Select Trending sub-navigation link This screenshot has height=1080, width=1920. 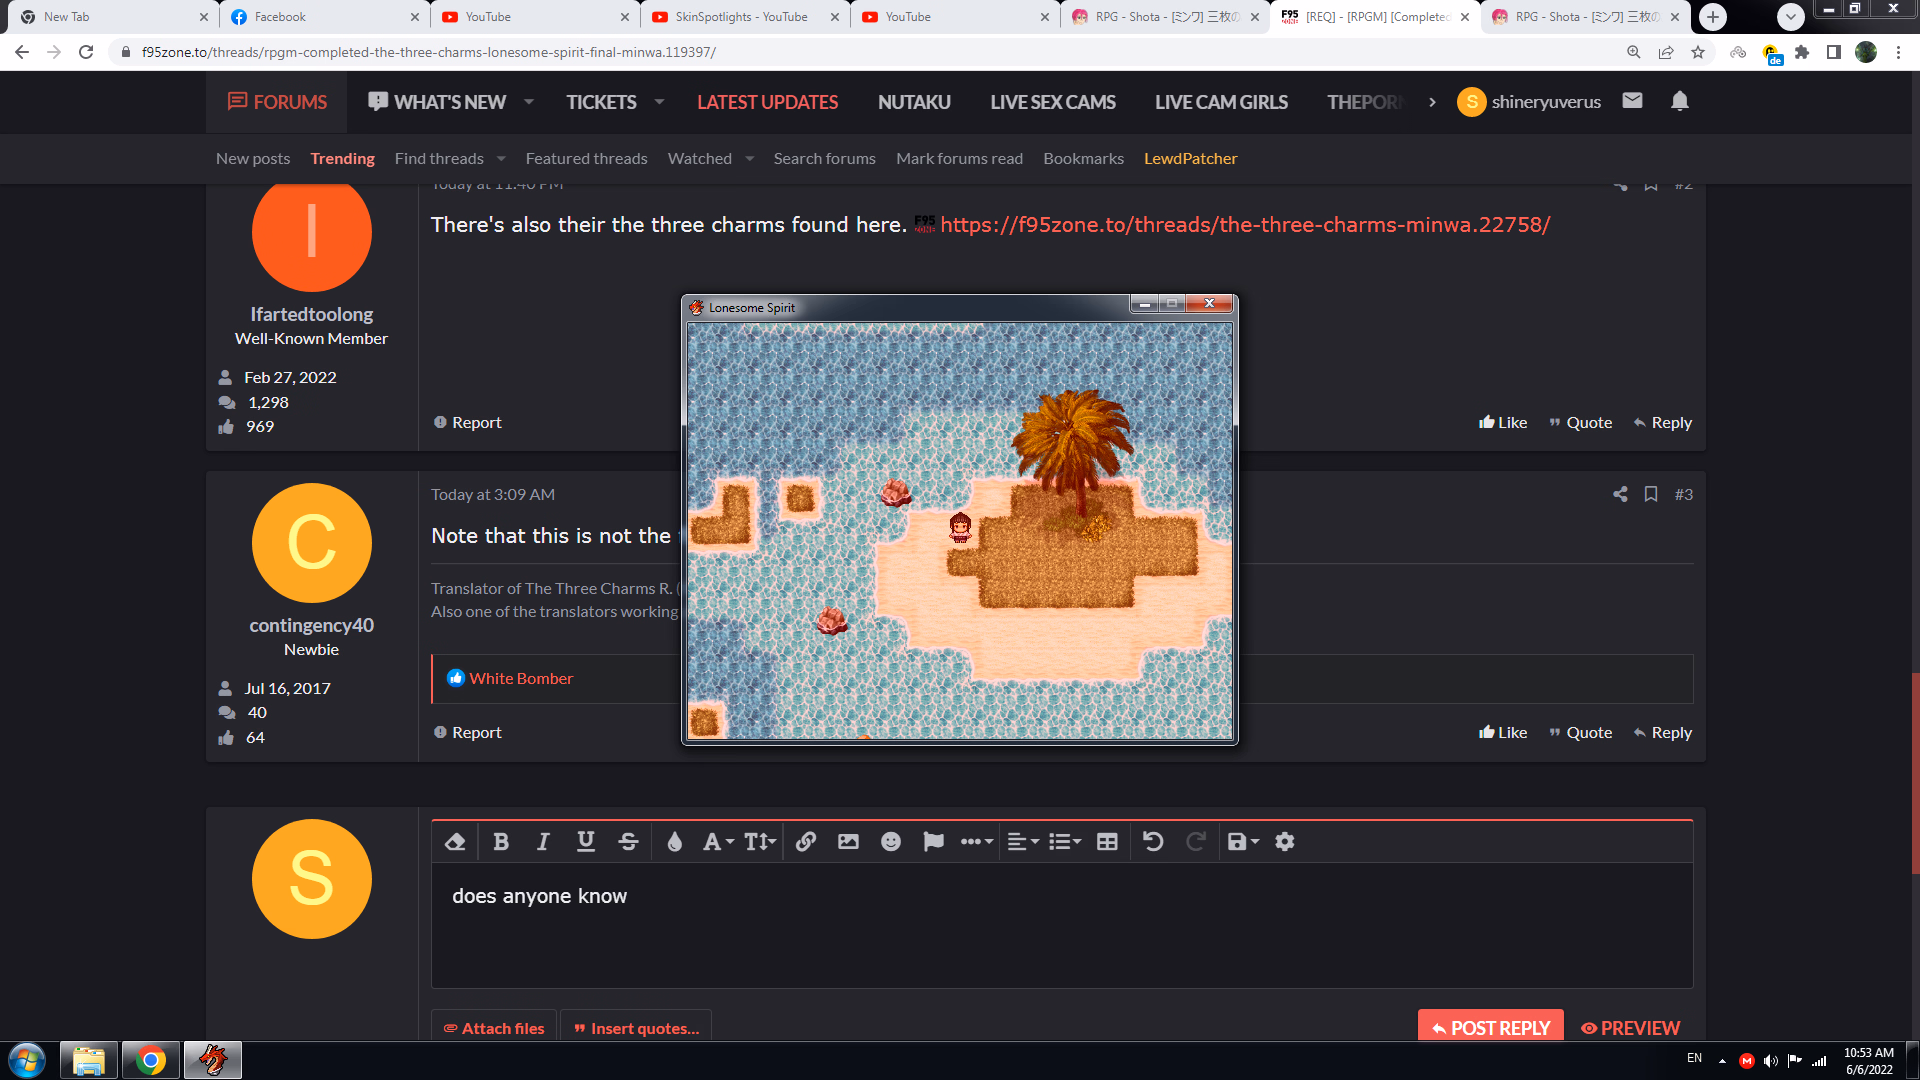coord(342,158)
